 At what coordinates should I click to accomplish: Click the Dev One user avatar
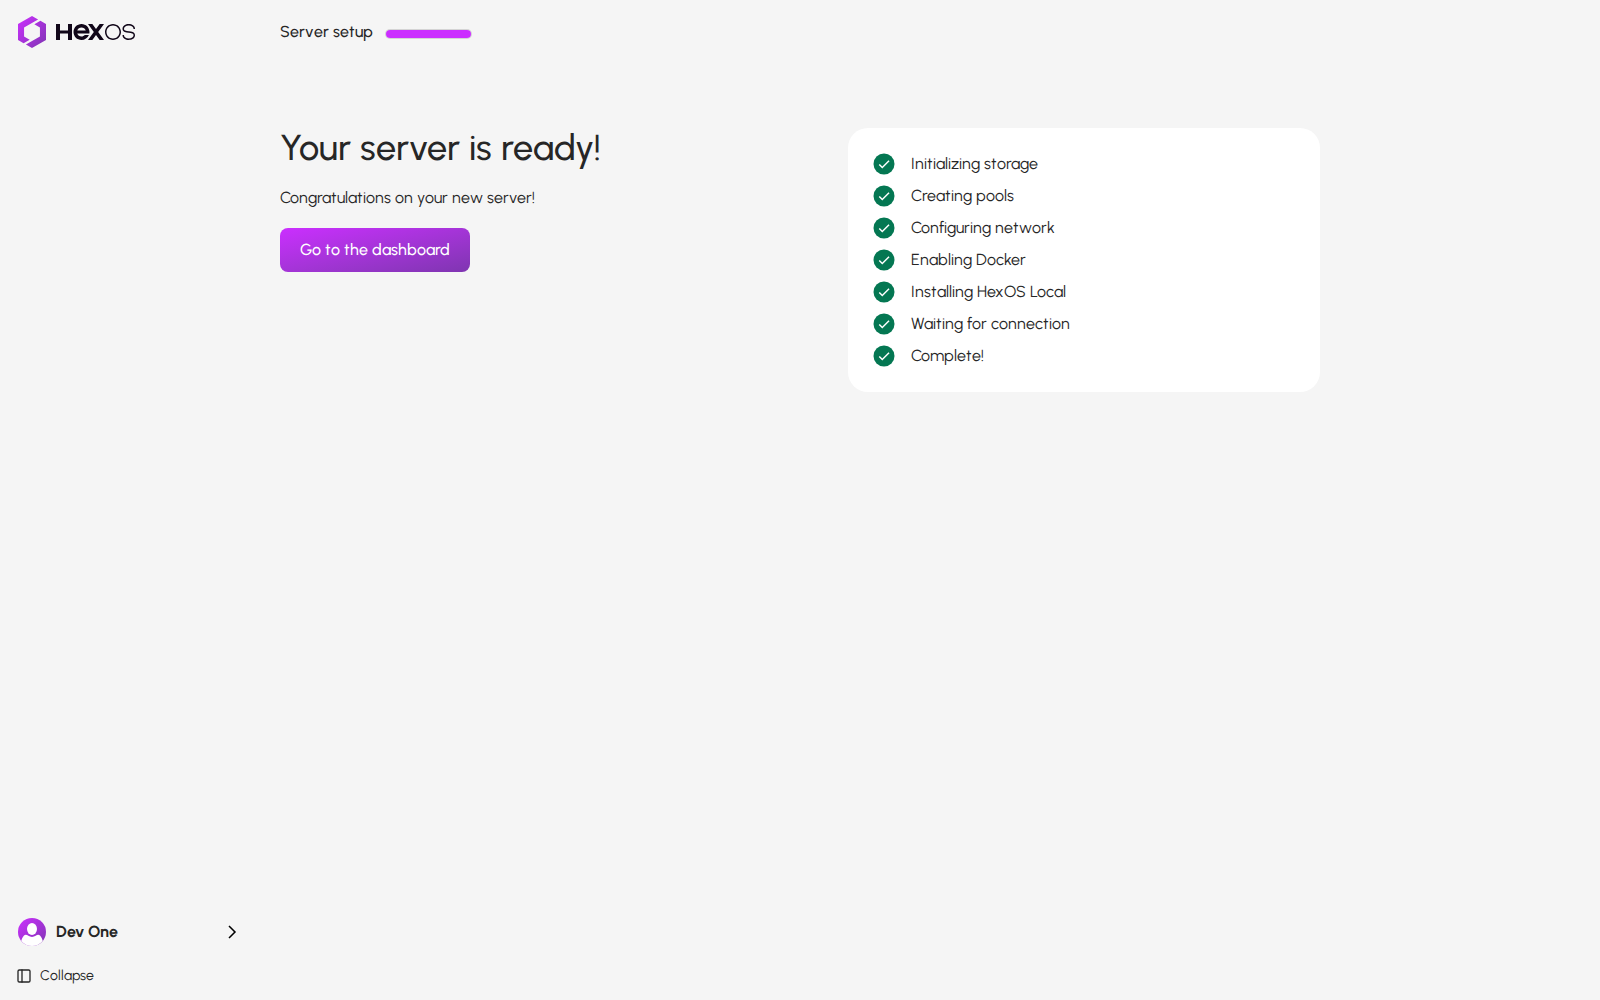coord(32,932)
